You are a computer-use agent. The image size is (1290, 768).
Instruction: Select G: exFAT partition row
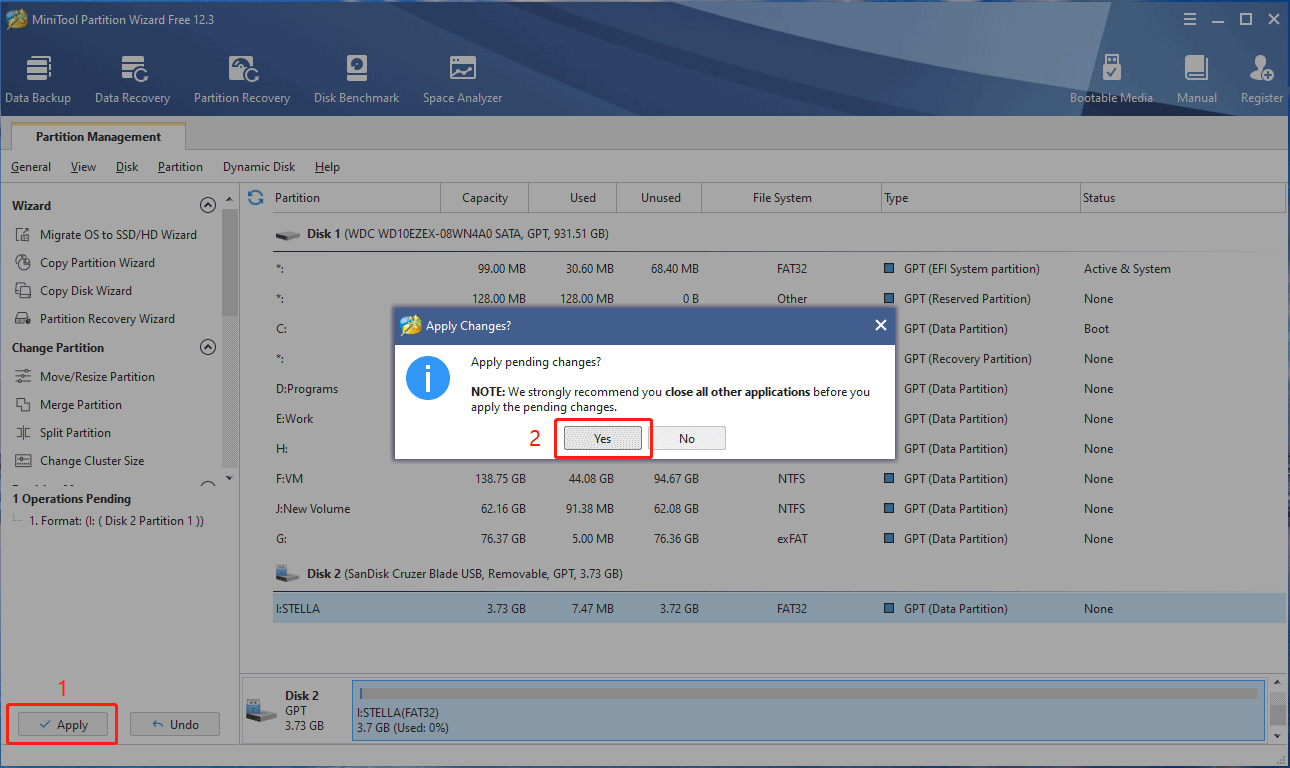pyautogui.click(x=777, y=538)
